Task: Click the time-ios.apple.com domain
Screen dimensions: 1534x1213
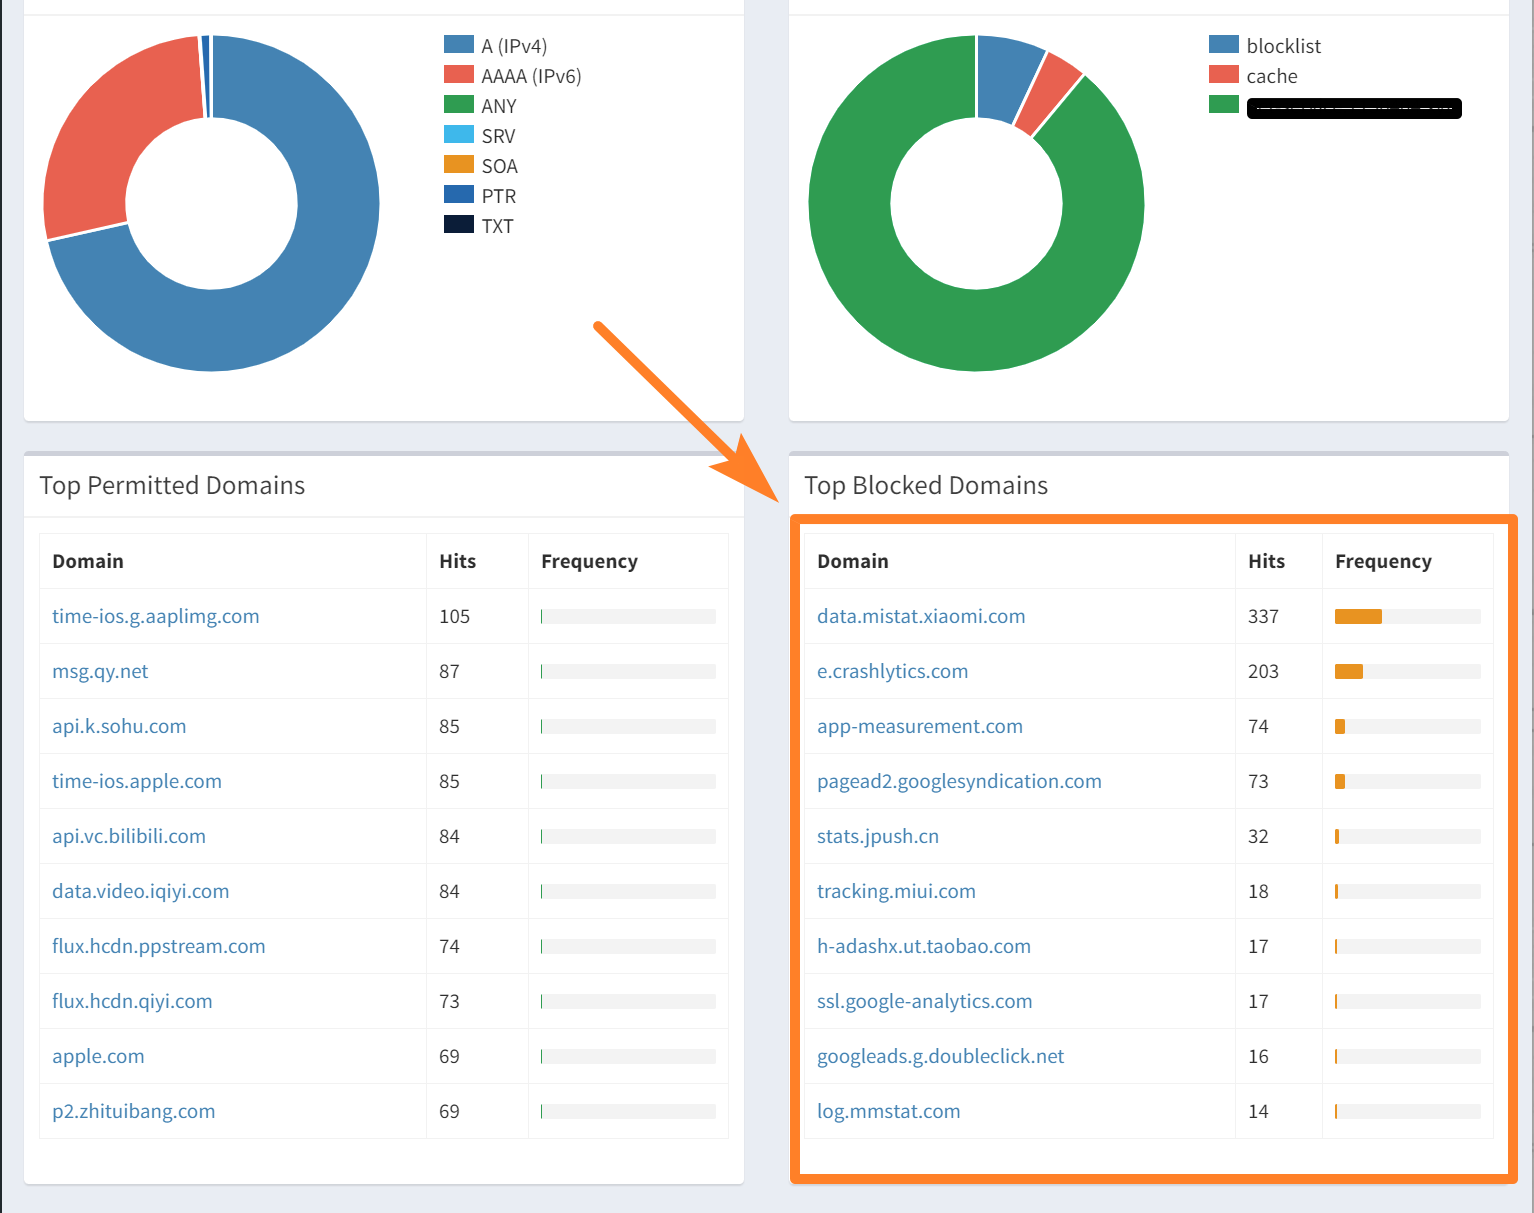Action: click(137, 781)
